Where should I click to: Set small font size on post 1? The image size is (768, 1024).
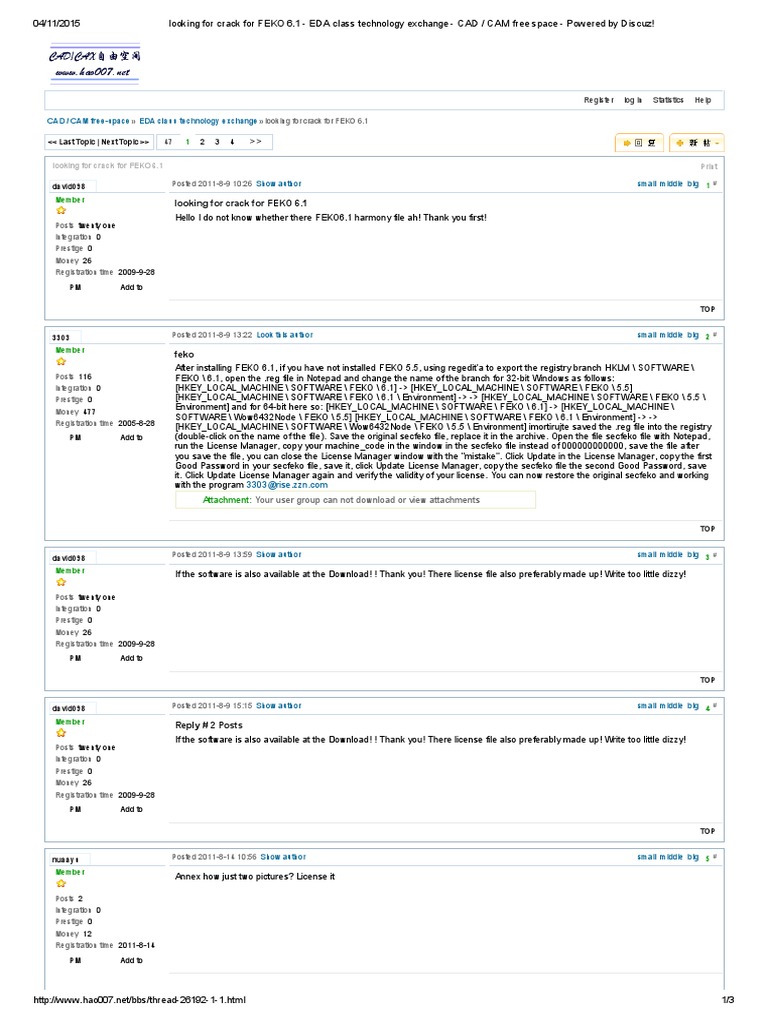(x=647, y=184)
